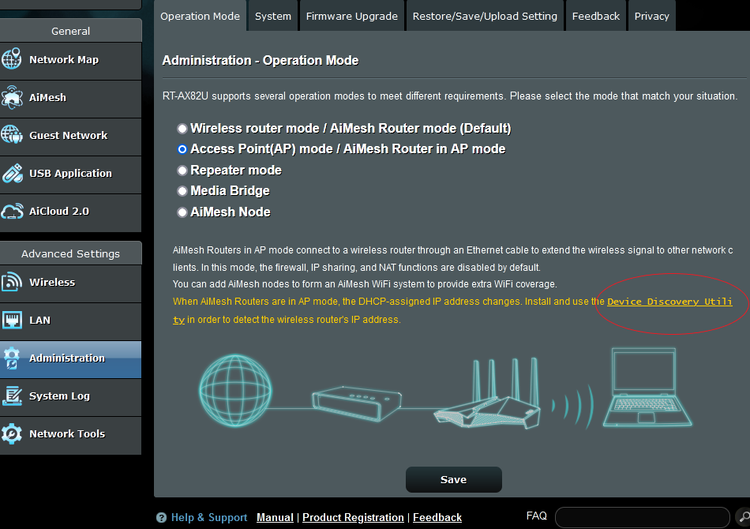Click the AiMesh sidebar icon
750x529 pixels.
[11, 97]
